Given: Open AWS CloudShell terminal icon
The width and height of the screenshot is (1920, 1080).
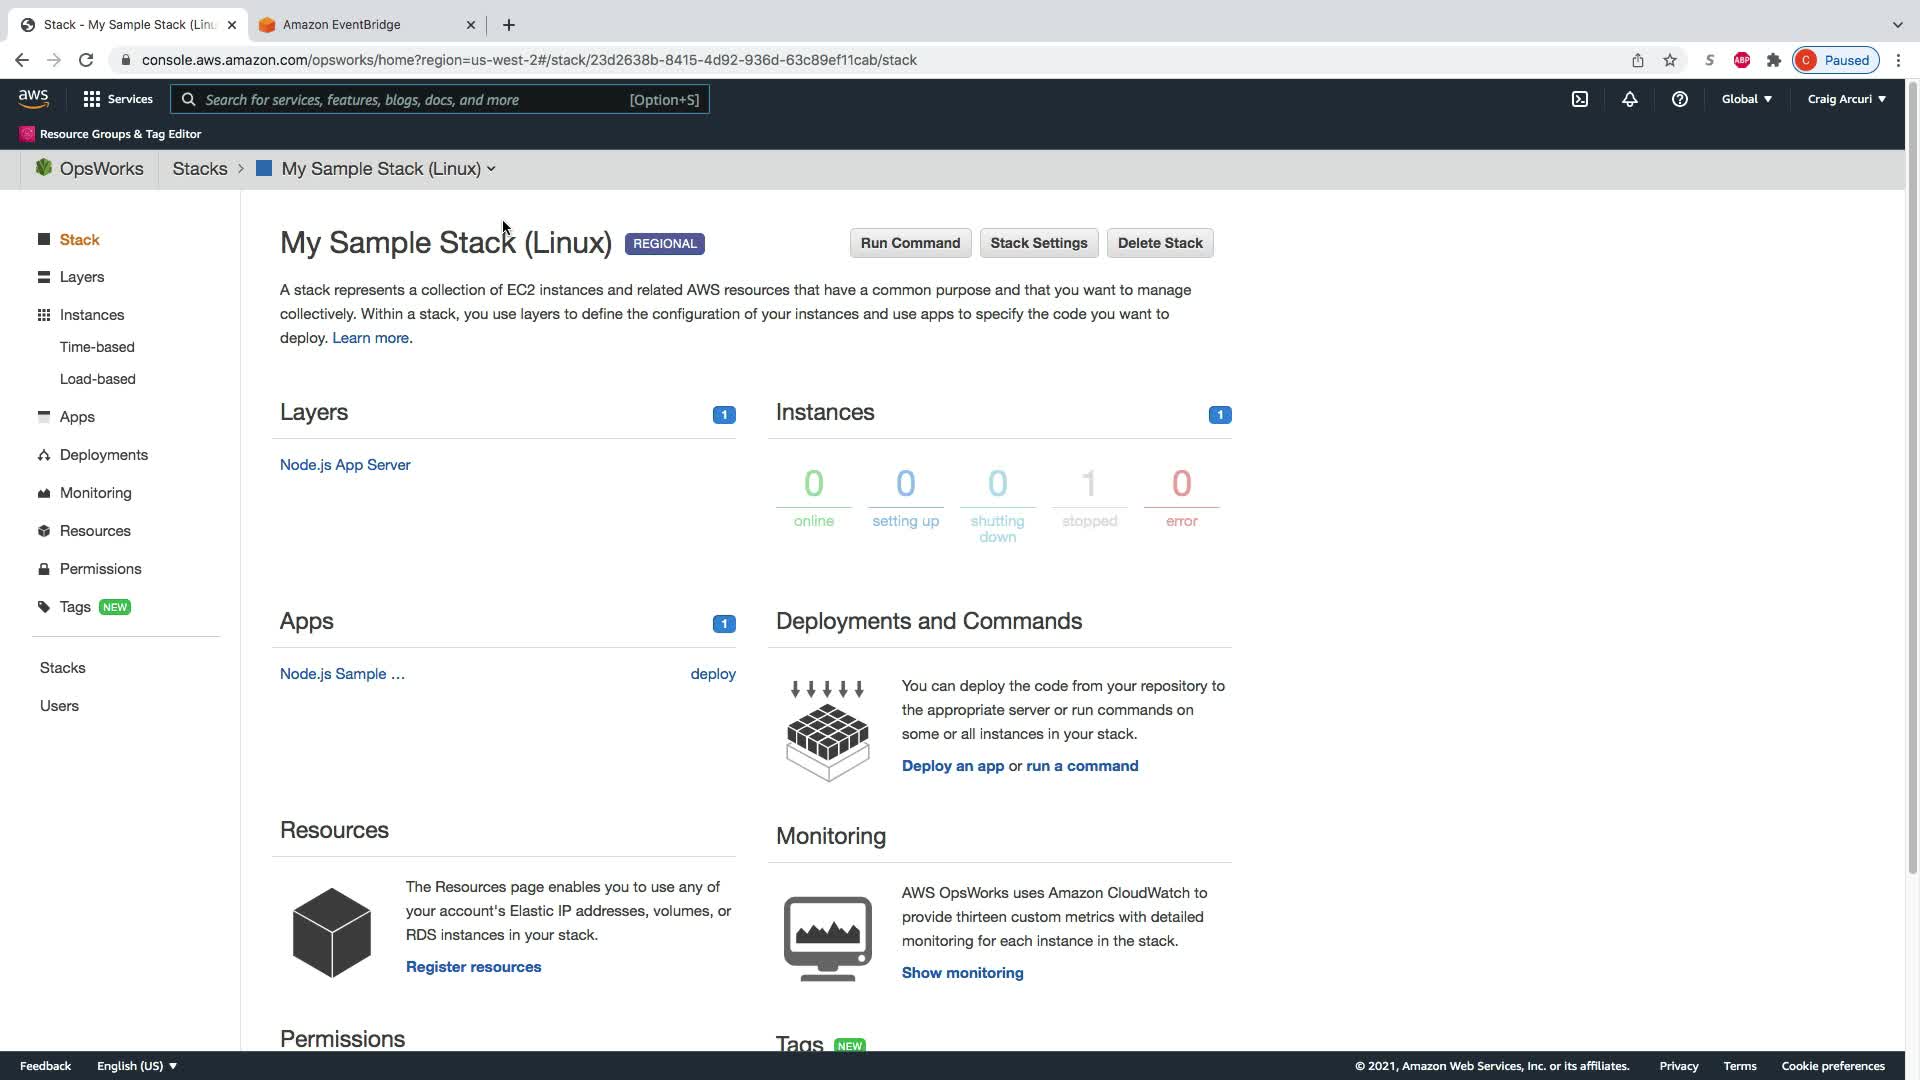Looking at the screenshot, I should (1580, 99).
